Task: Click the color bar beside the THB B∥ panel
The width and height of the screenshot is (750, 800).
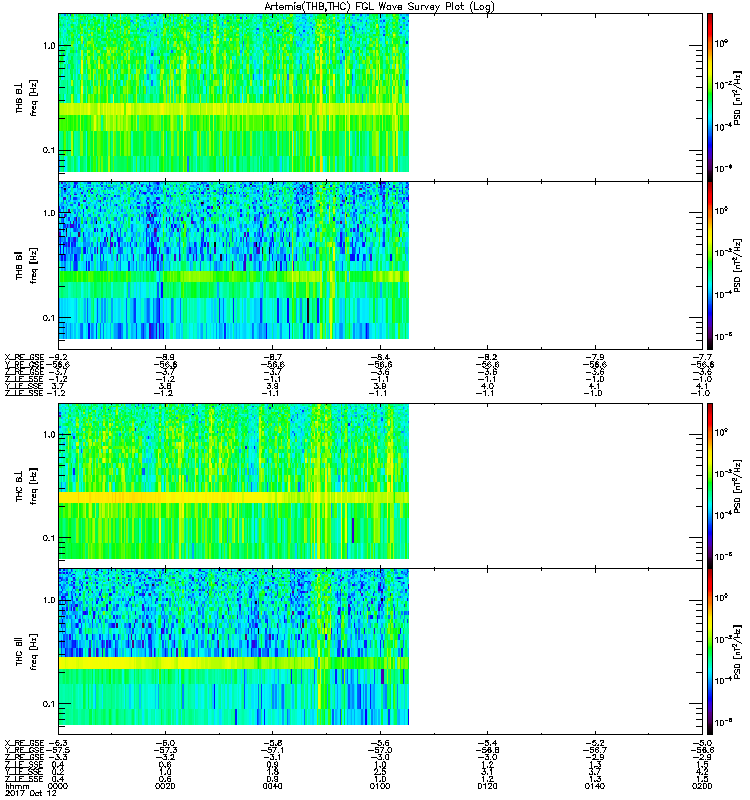Action: tap(710, 265)
